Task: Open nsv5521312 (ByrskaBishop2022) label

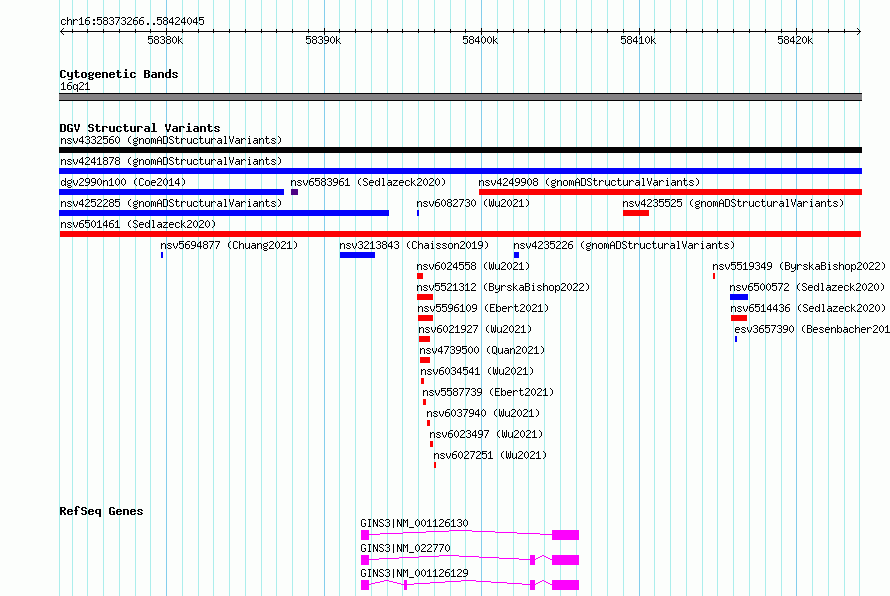Action: click(x=503, y=287)
